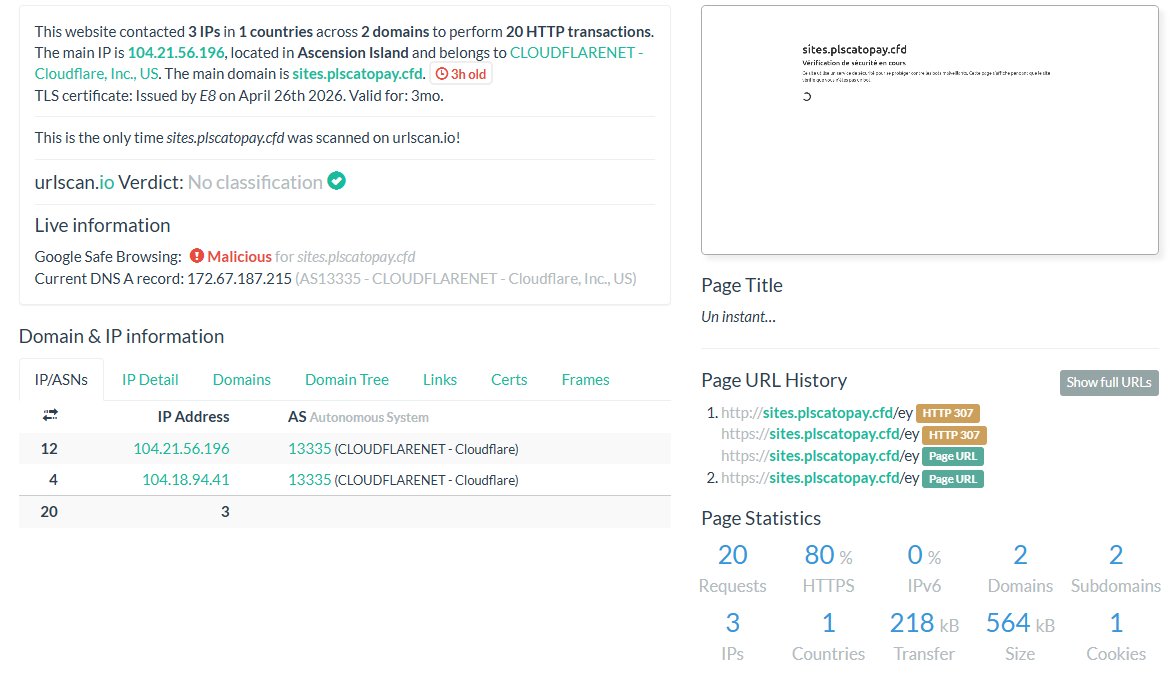Click the DNS A record 172.67.187.215 text
Screen dimensions: 1176x677
click(239, 278)
